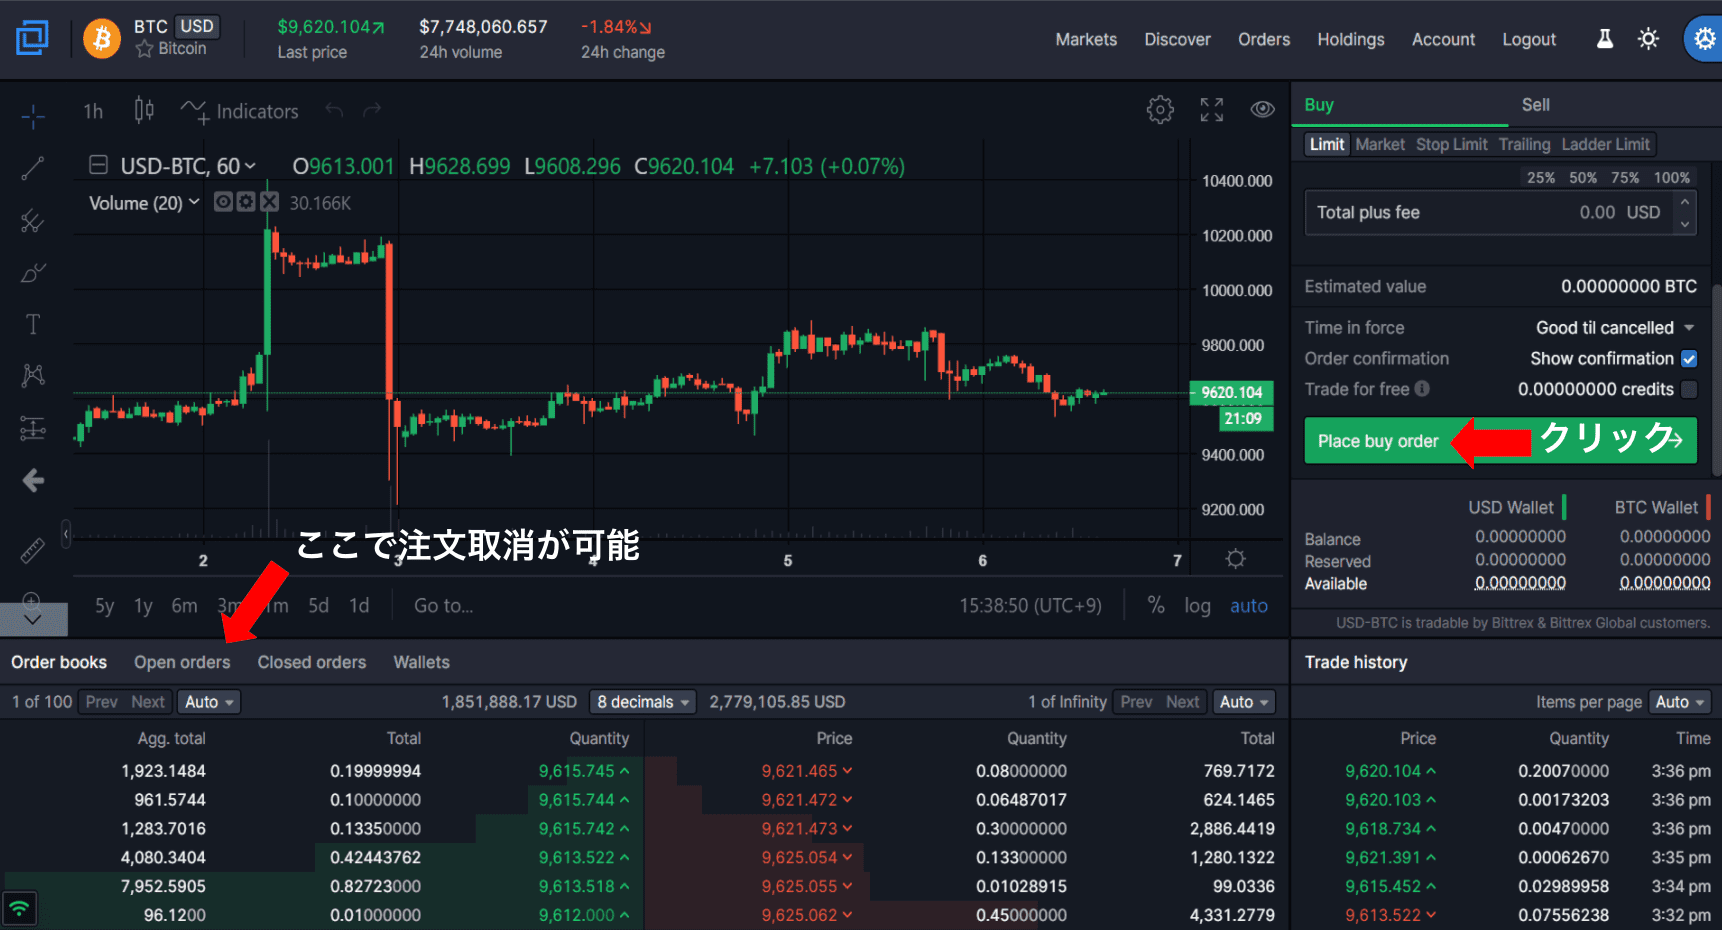This screenshot has height=930, width=1722.
Task: Select the text annotation tool
Action: point(33,324)
